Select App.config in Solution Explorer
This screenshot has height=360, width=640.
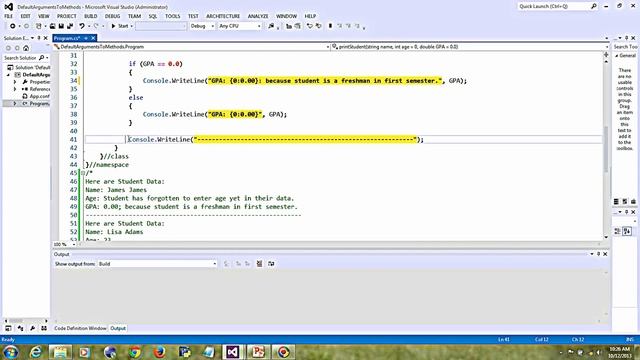(x=36, y=96)
